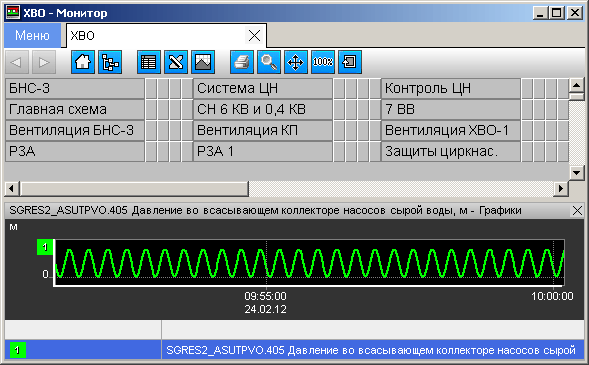
Task: Open the Главная схема screen
Action: [75, 109]
